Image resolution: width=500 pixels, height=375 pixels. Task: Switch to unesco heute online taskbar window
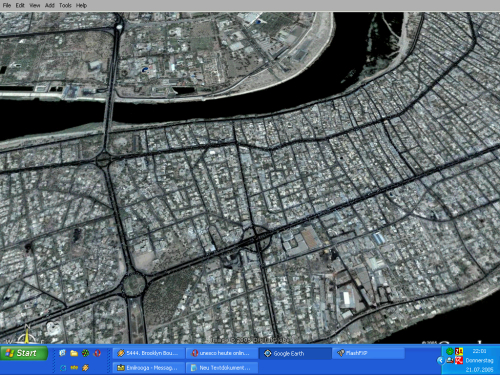point(222,353)
